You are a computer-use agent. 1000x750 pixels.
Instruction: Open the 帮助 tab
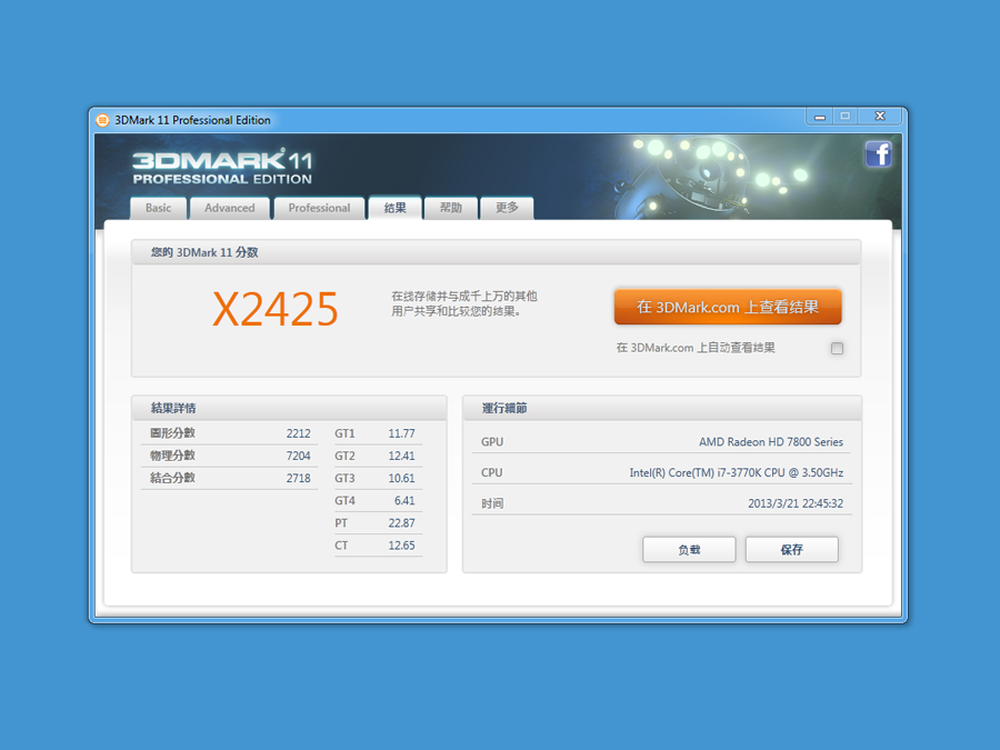(x=451, y=208)
